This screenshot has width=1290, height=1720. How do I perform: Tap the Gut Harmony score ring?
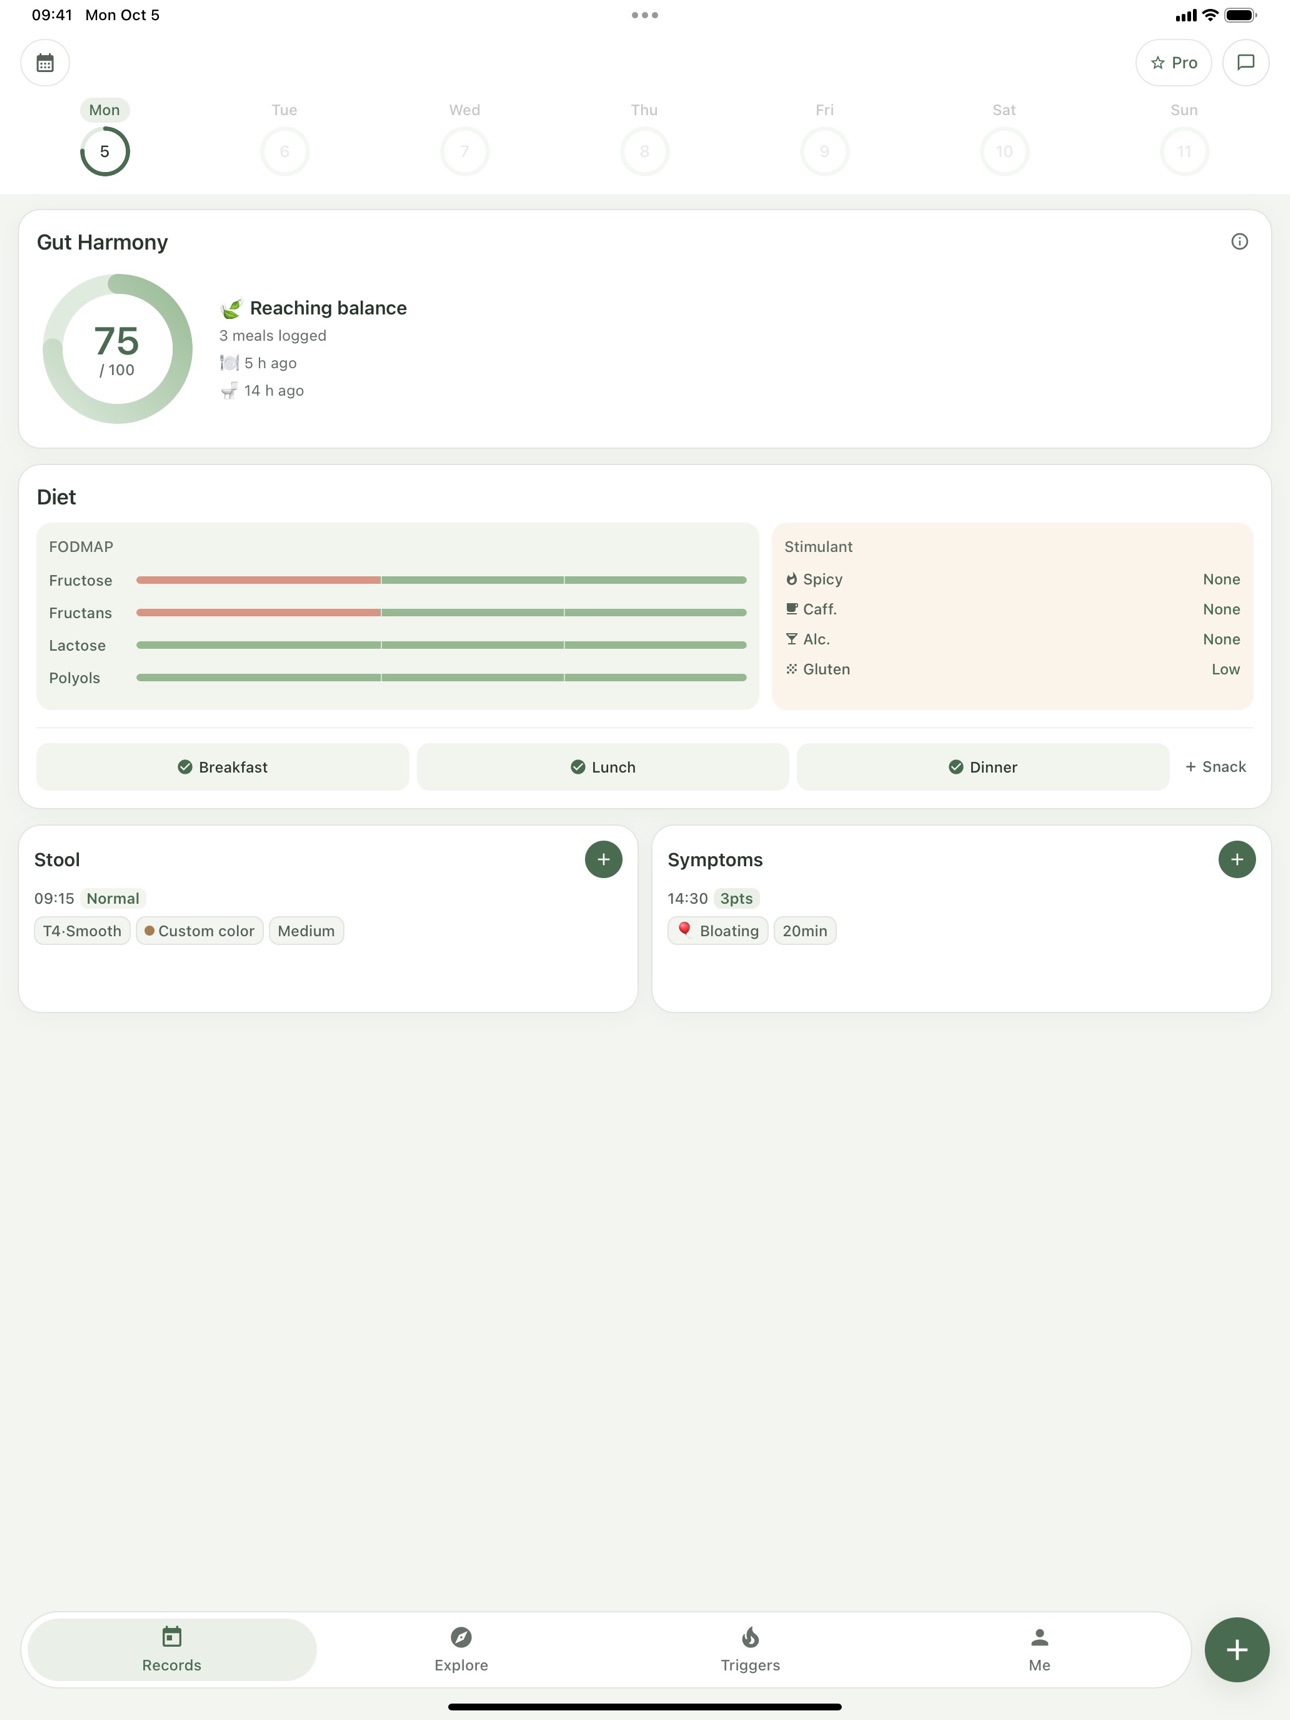[x=117, y=349]
